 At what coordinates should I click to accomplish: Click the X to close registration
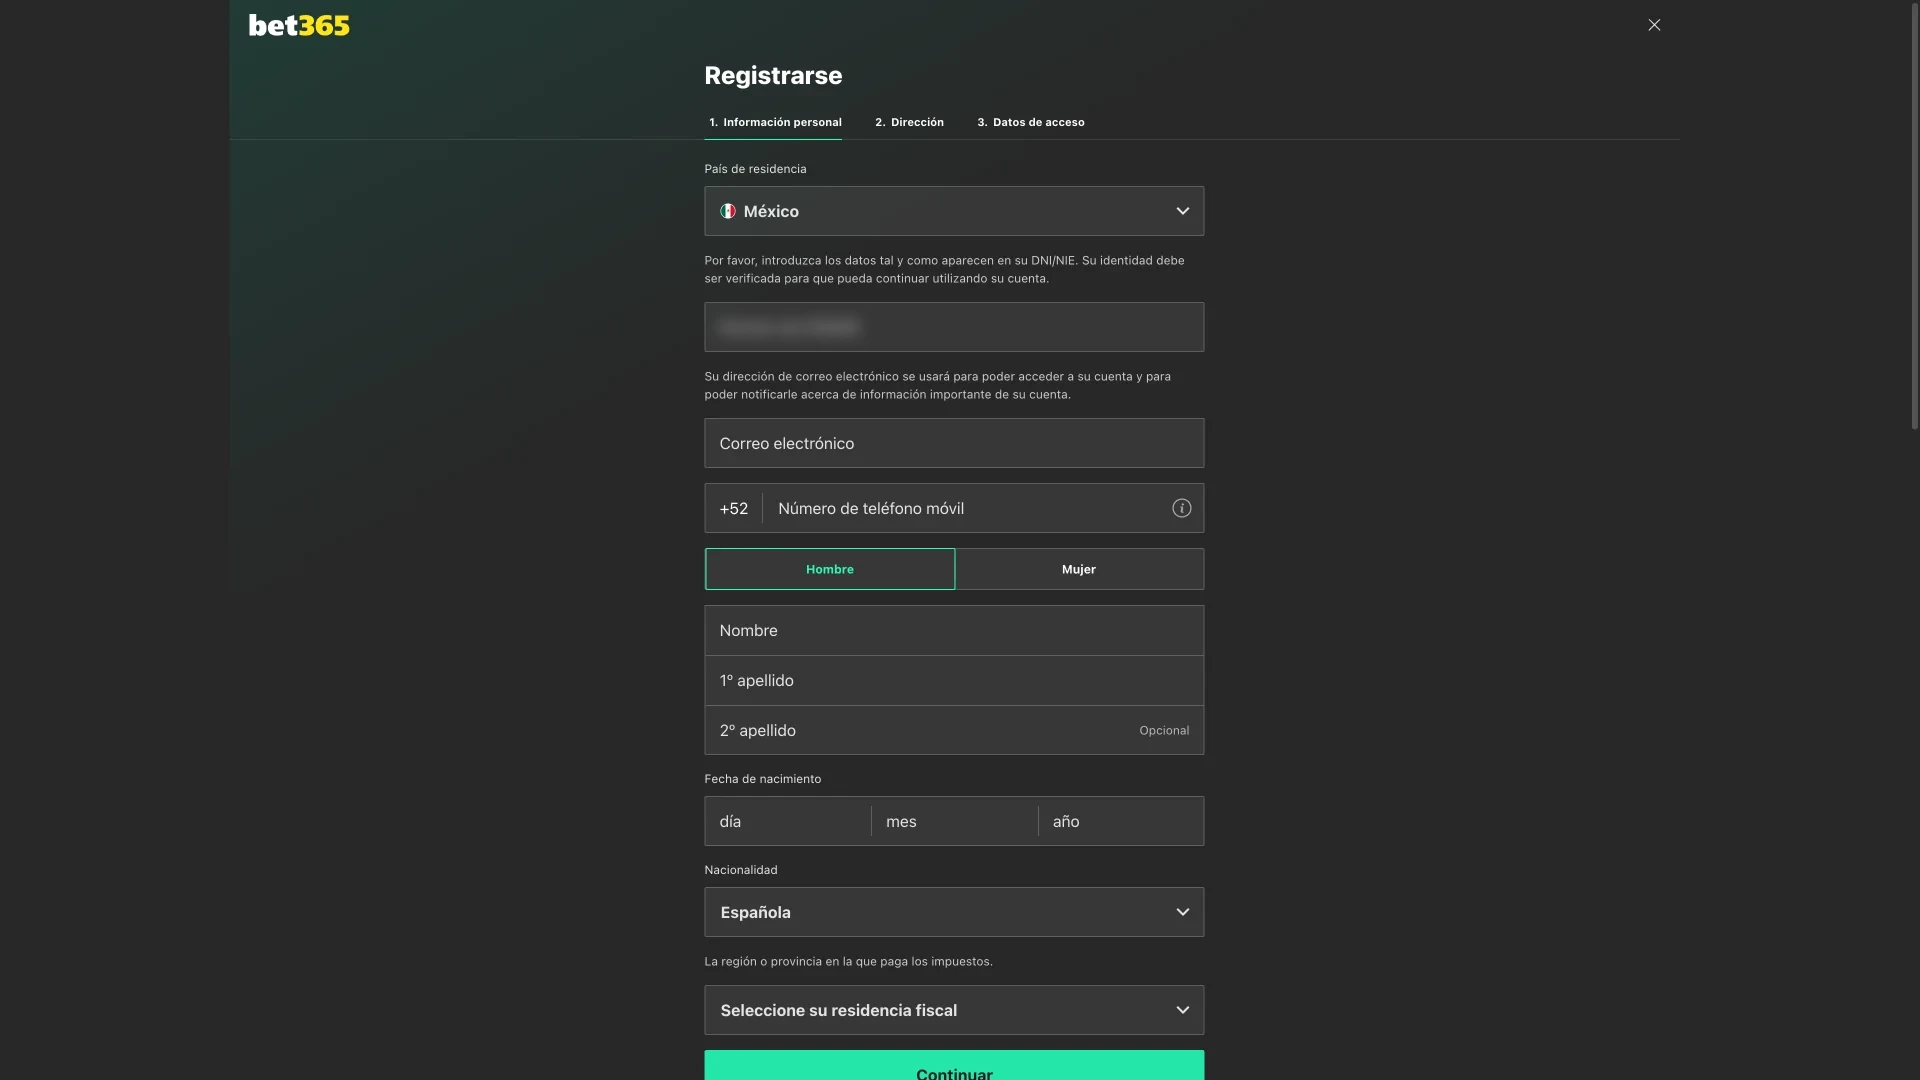pyautogui.click(x=1654, y=25)
